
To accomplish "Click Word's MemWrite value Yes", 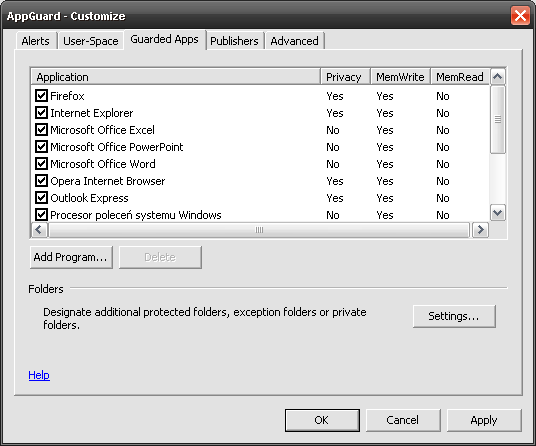I will click(x=385, y=164).
